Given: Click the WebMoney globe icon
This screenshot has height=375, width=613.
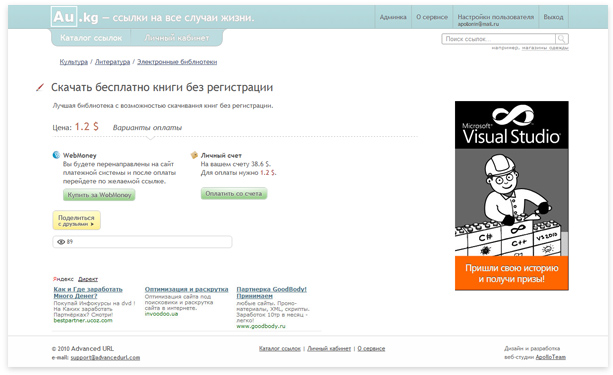Looking at the screenshot, I should (56, 155).
